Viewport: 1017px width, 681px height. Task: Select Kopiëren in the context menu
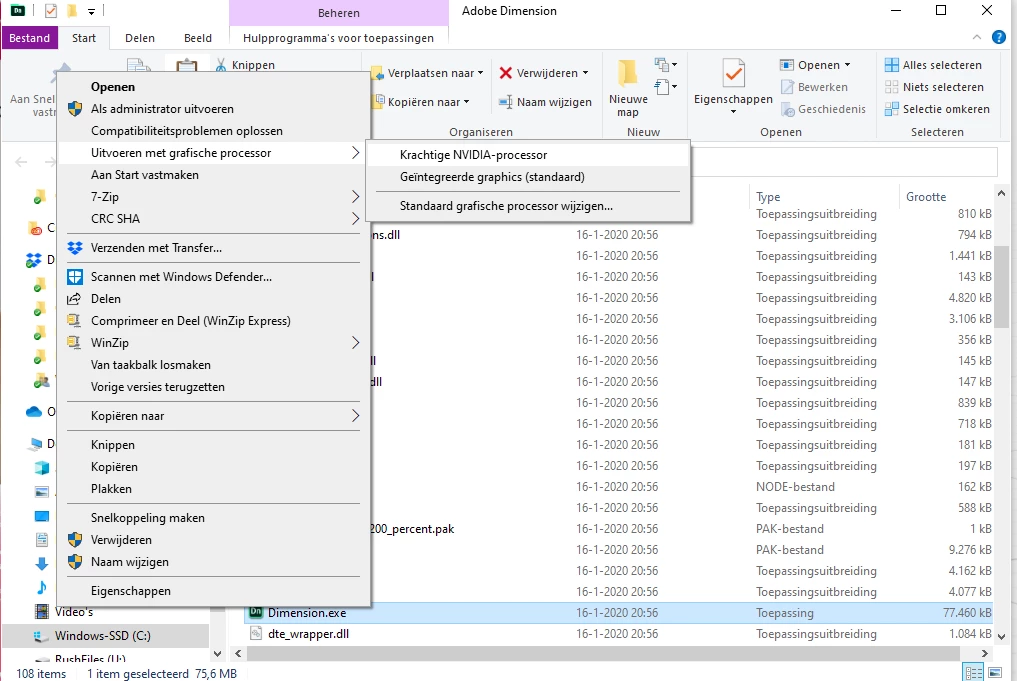[x=214, y=467]
